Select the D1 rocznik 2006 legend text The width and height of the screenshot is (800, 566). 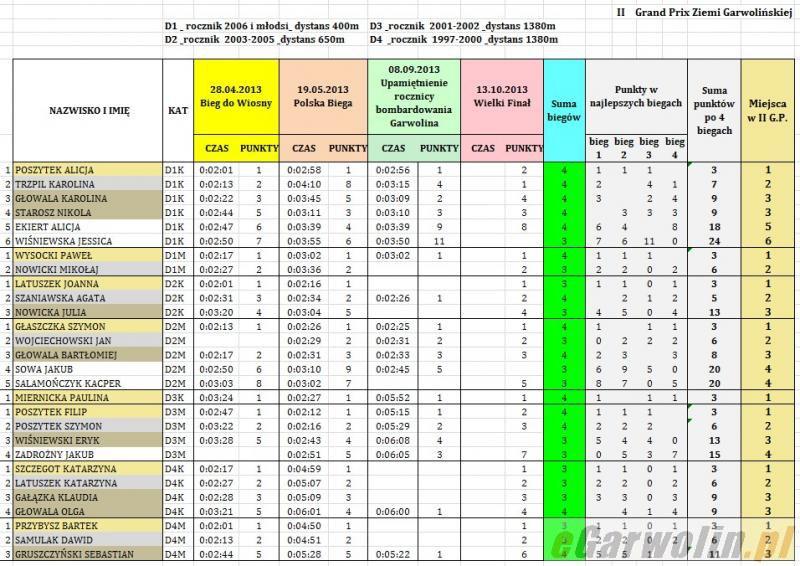(262, 26)
